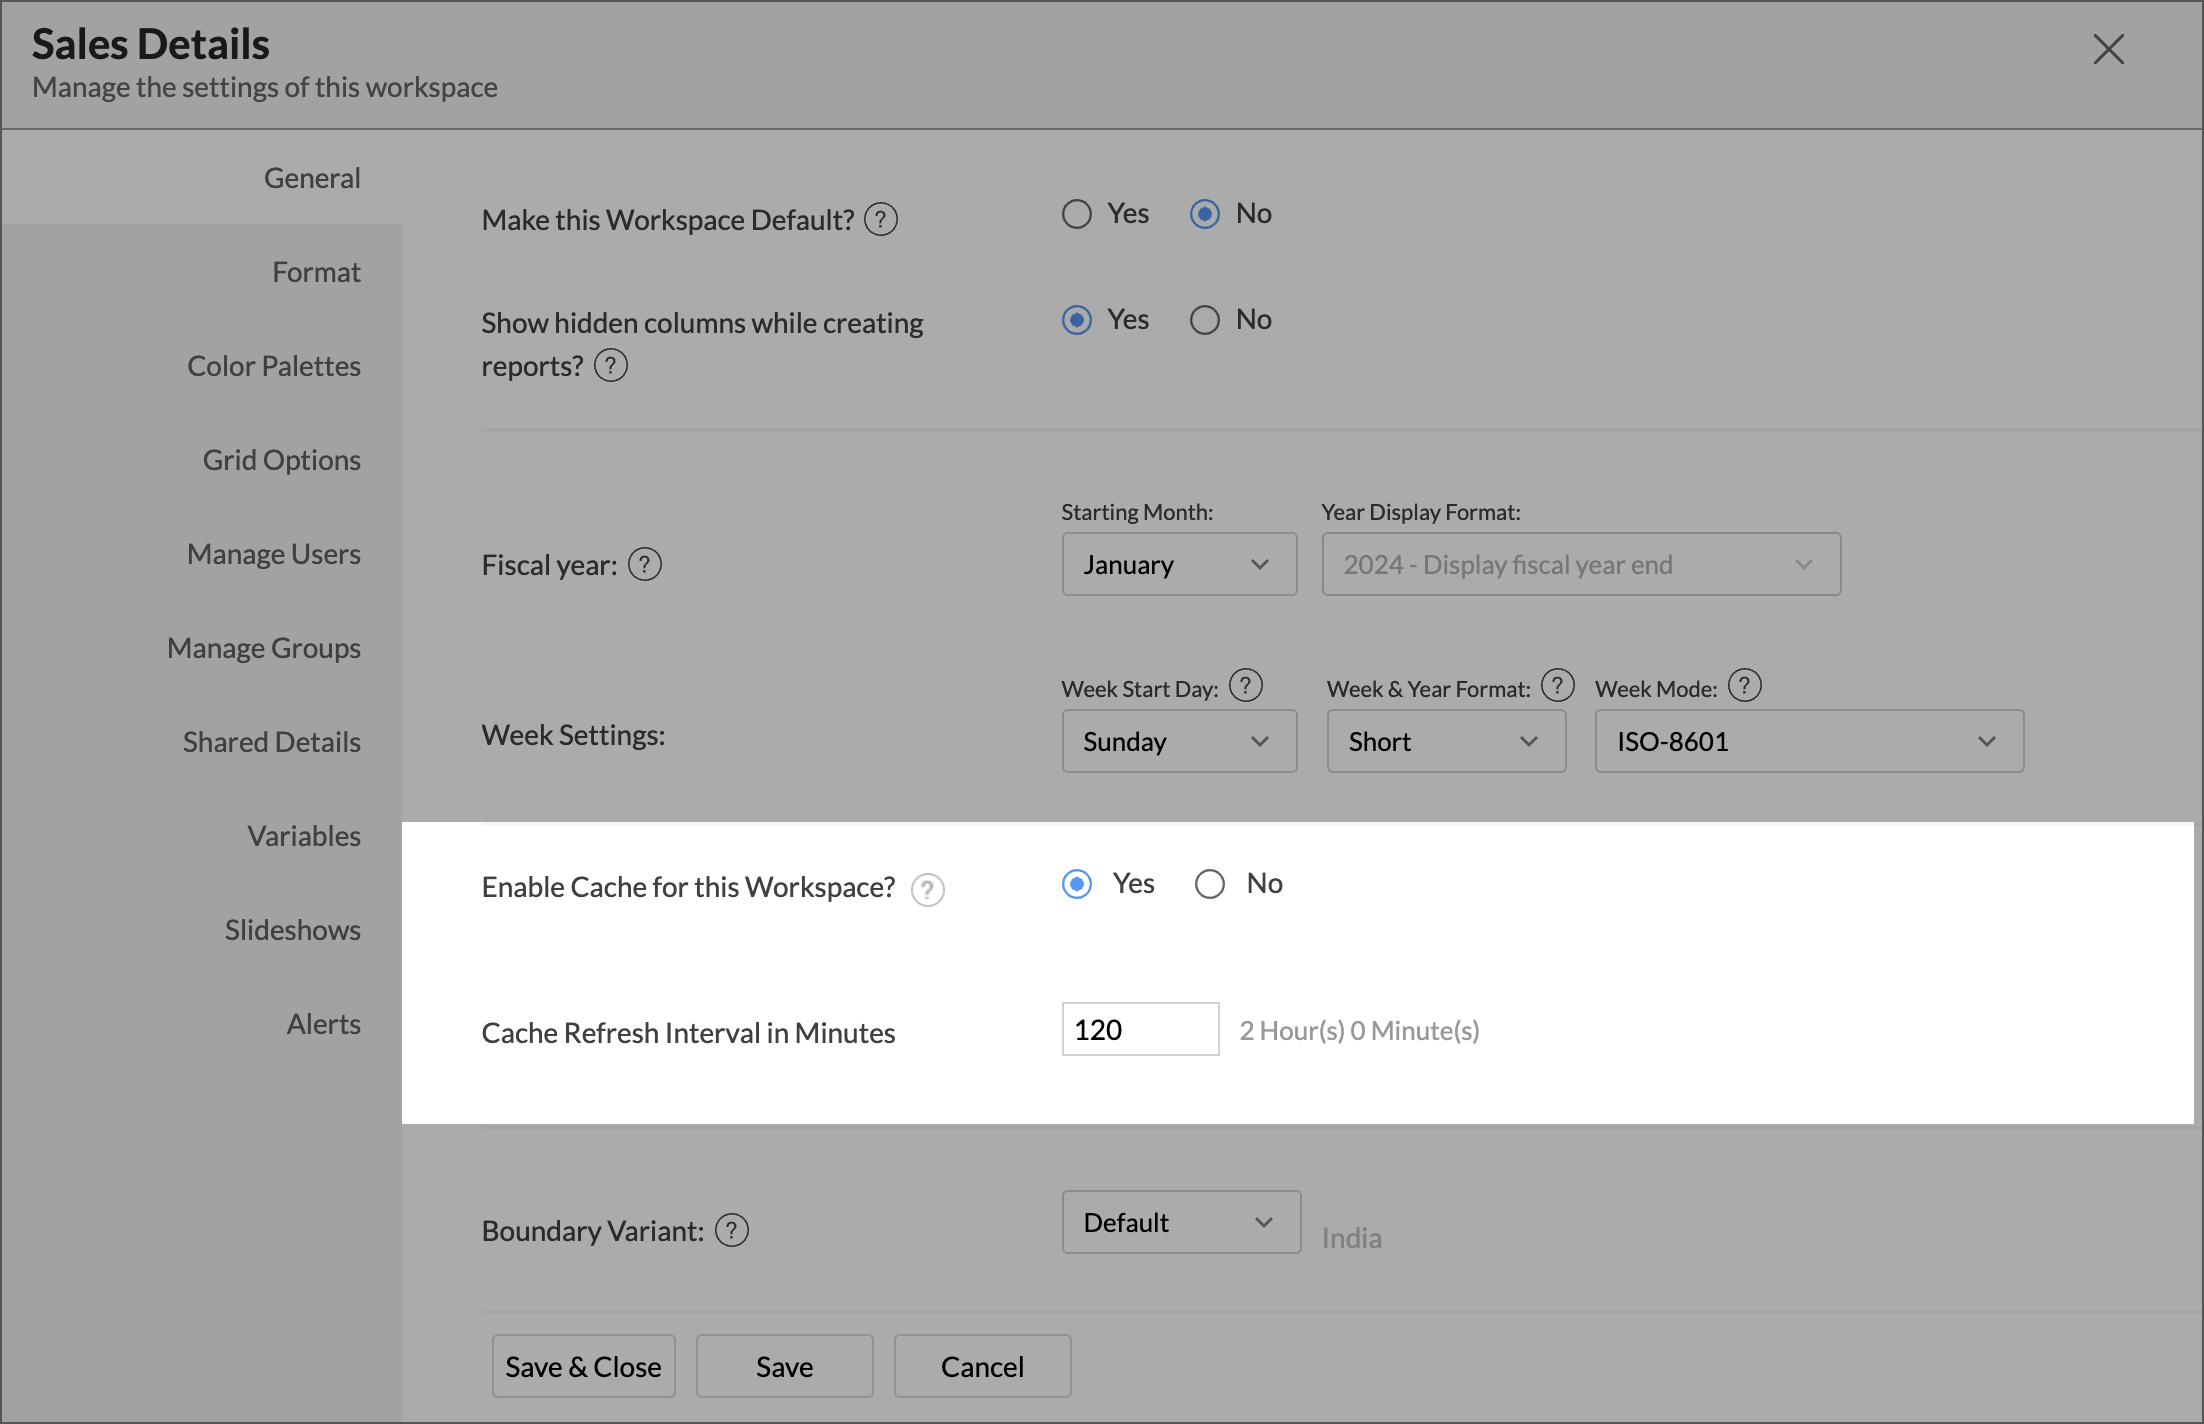
Task: Click the Save & Close button
Action: [583, 1366]
